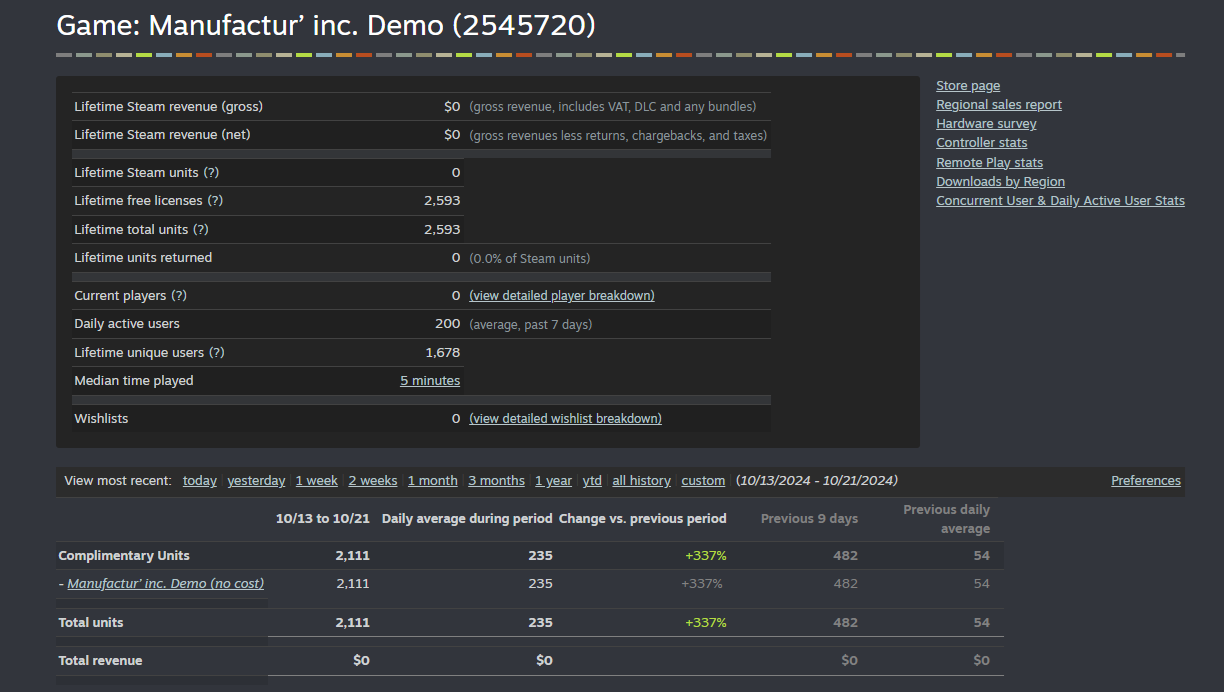Screen dimensions: 1224x692
Task: Click the page title Game: Manufactur' inc. Demo
Action: 326,25
